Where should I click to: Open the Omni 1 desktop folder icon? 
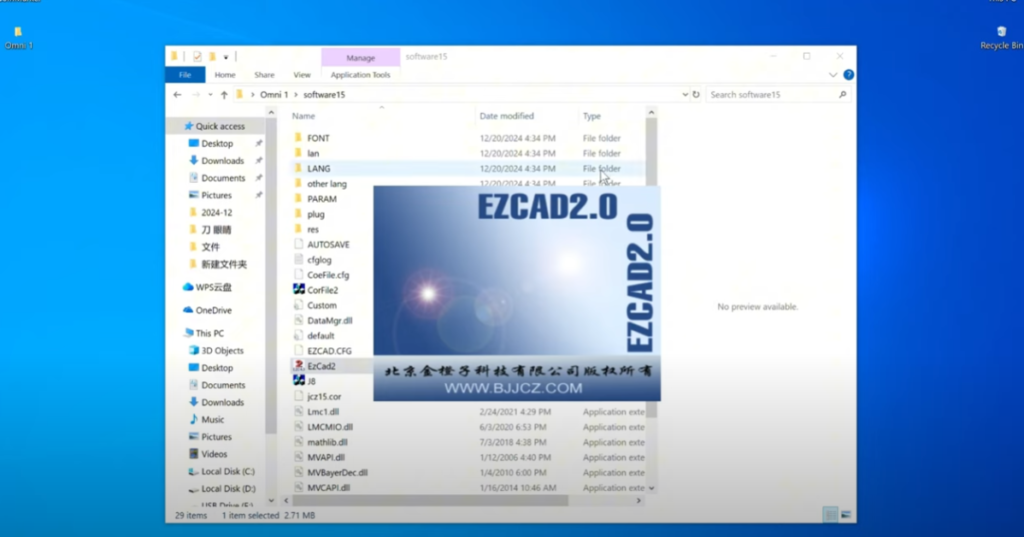[18, 33]
